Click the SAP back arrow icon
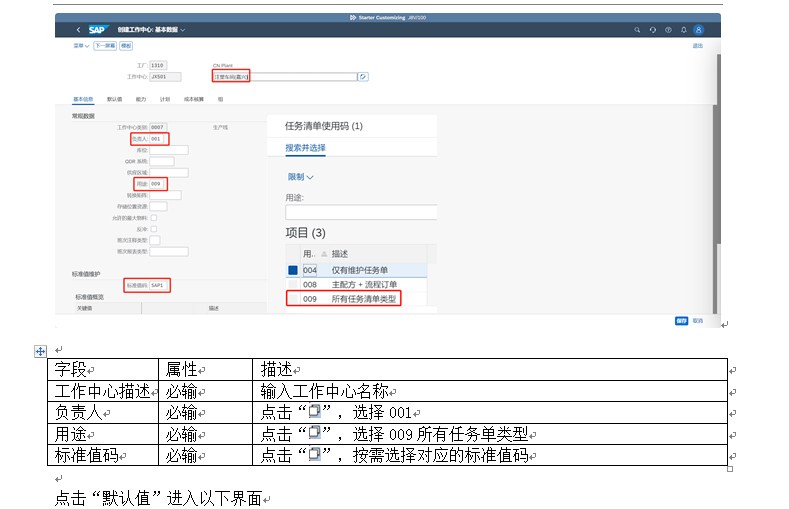The image size is (789, 509). pos(78,30)
